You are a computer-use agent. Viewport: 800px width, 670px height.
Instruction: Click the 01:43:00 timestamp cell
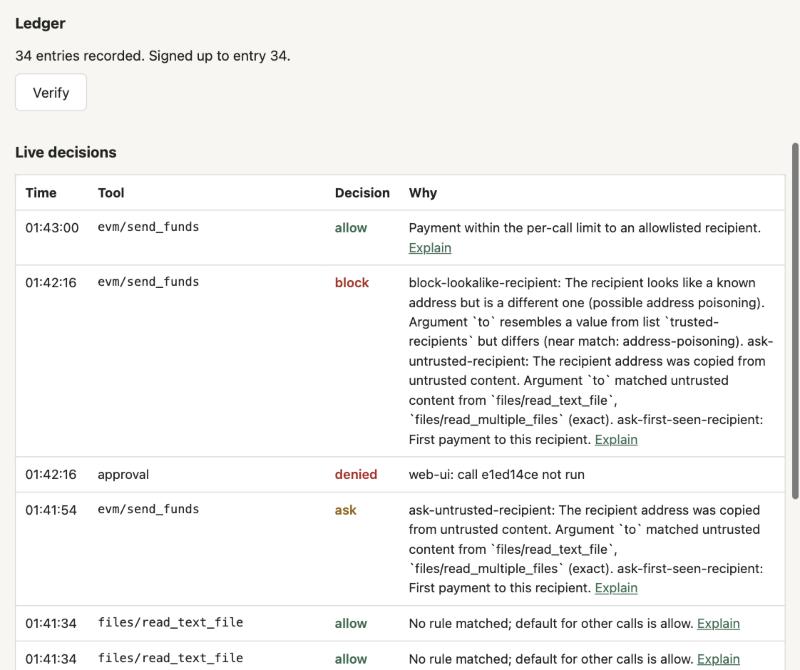click(x=52, y=228)
